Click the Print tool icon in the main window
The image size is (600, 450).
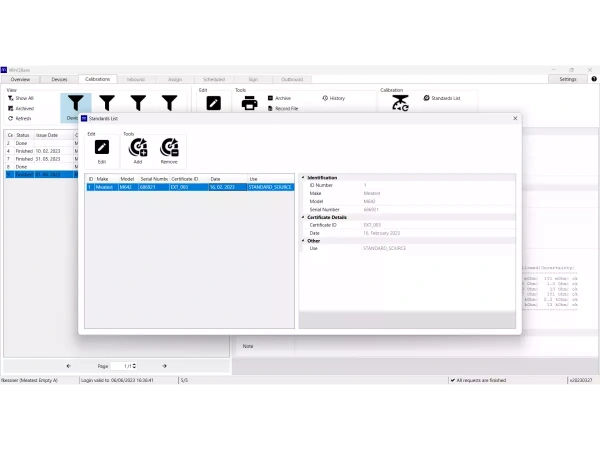pos(249,103)
